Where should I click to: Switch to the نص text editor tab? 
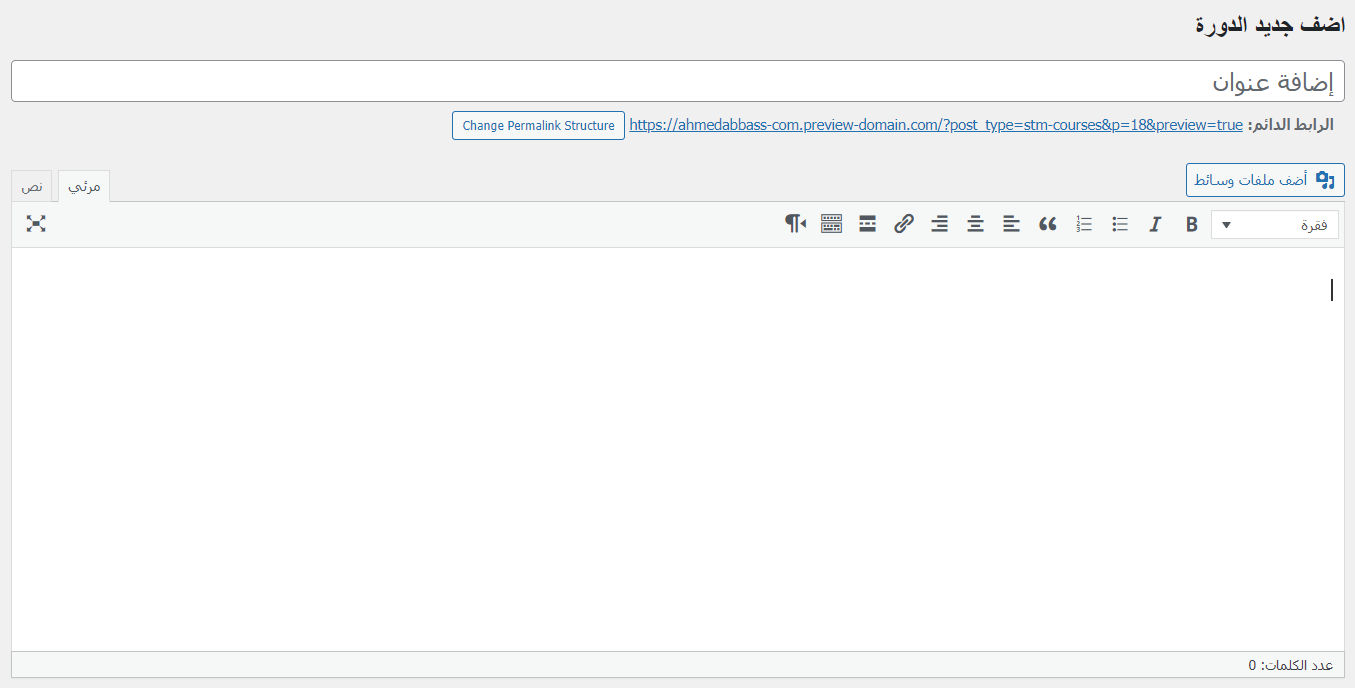click(x=32, y=187)
